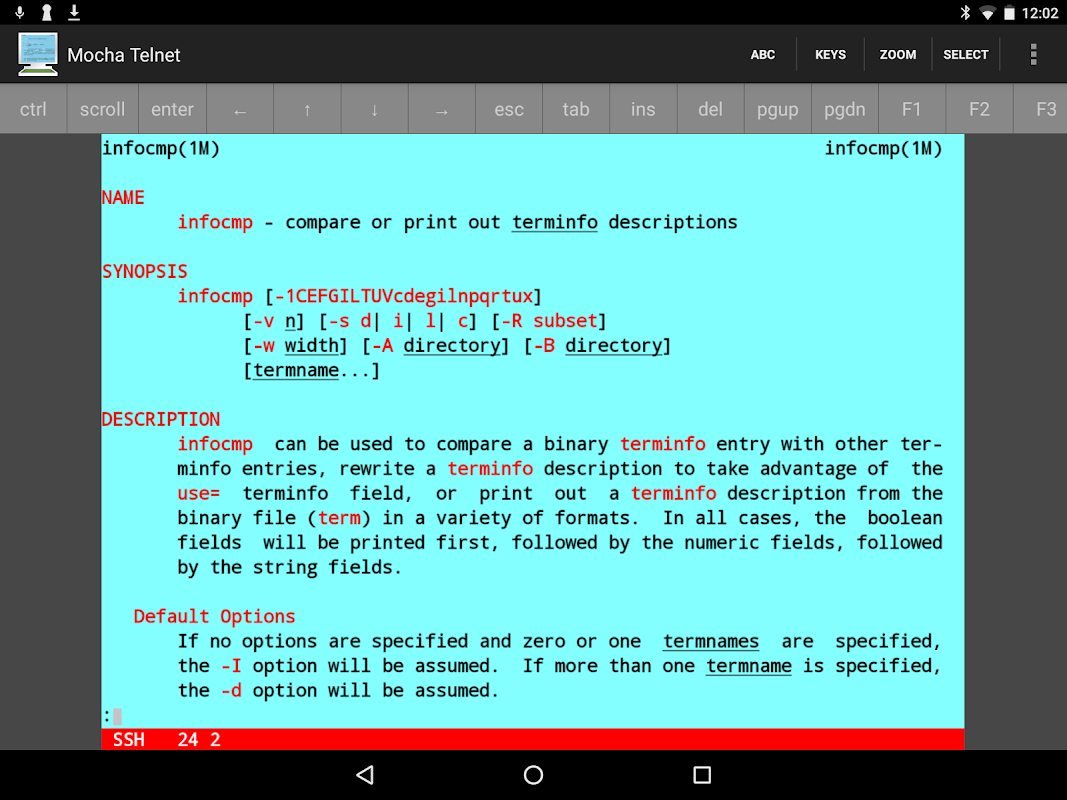The width and height of the screenshot is (1067, 800).
Task: Tap the top-right infocmp(1M) header
Action: pos(883,148)
